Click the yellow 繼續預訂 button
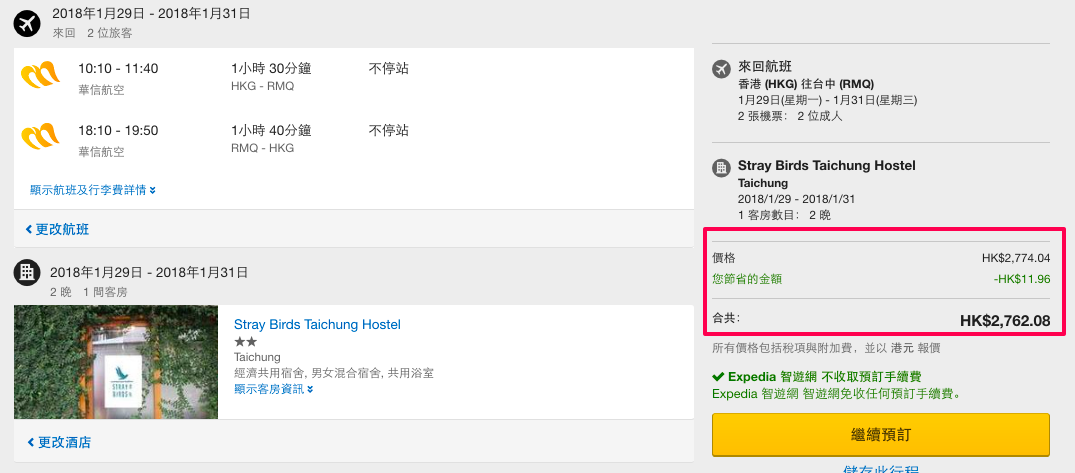 tap(881, 435)
